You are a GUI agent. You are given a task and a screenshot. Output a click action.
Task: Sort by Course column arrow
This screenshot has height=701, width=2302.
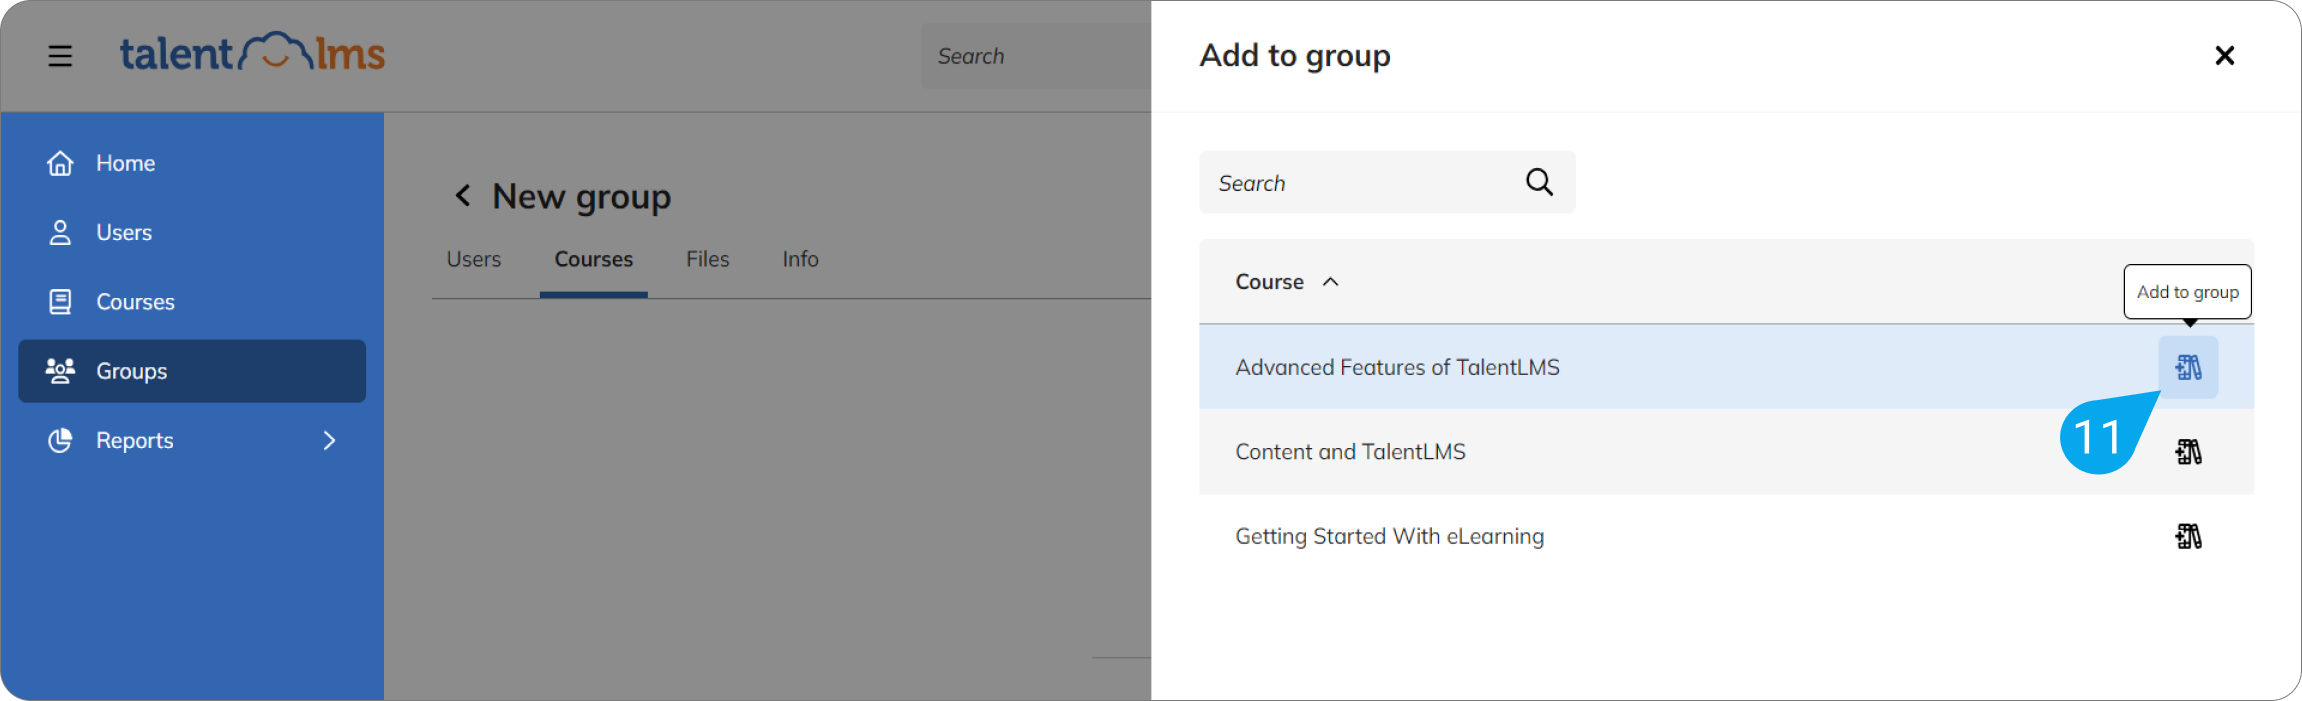pos(1330,282)
